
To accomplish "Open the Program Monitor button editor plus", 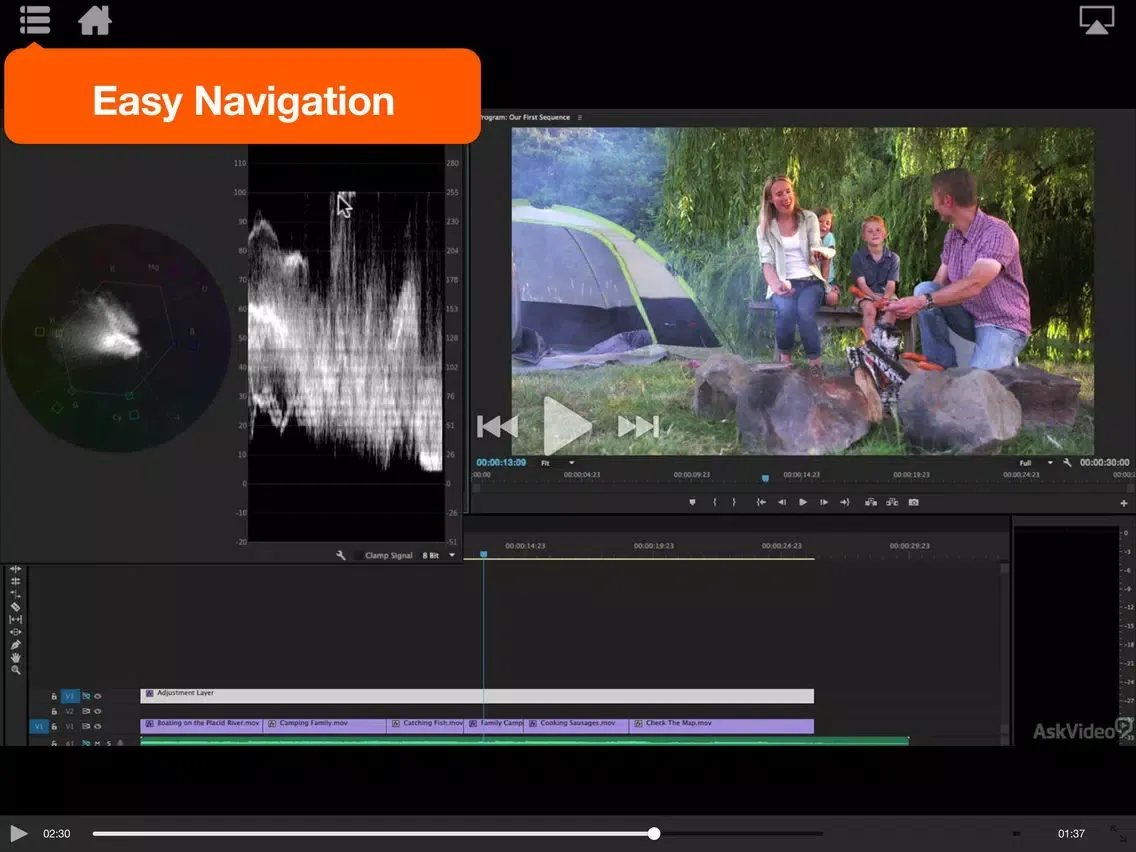I will point(1124,503).
